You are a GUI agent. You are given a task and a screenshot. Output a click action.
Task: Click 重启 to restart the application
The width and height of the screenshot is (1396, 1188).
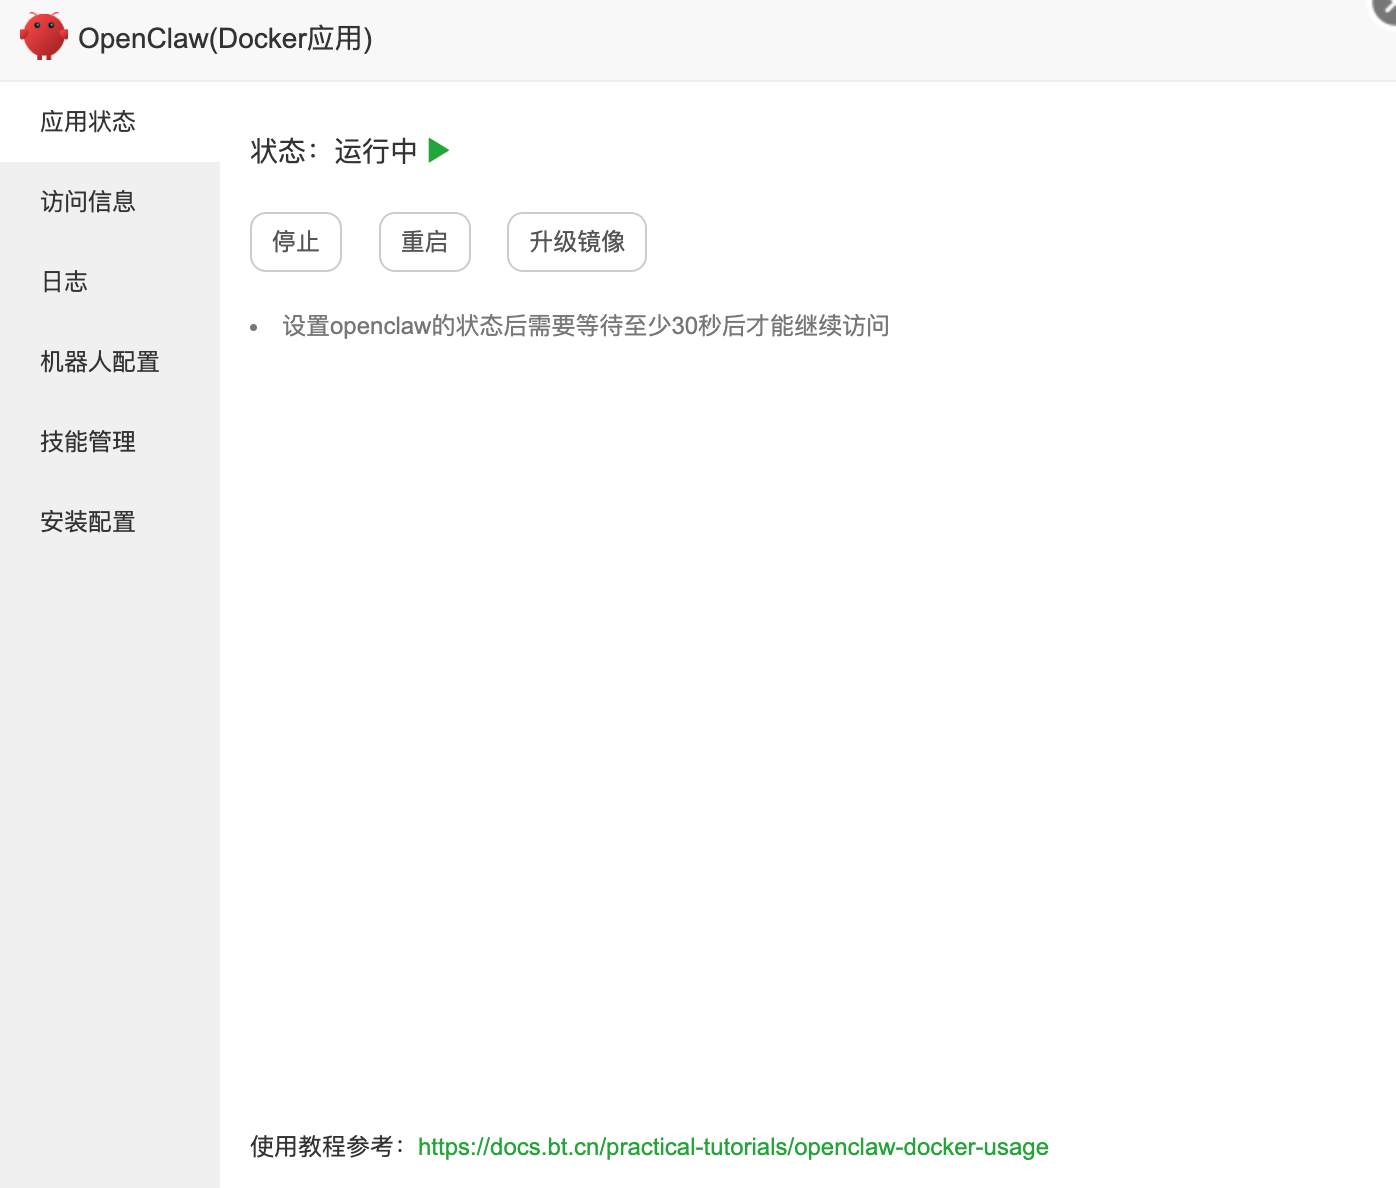coord(424,242)
